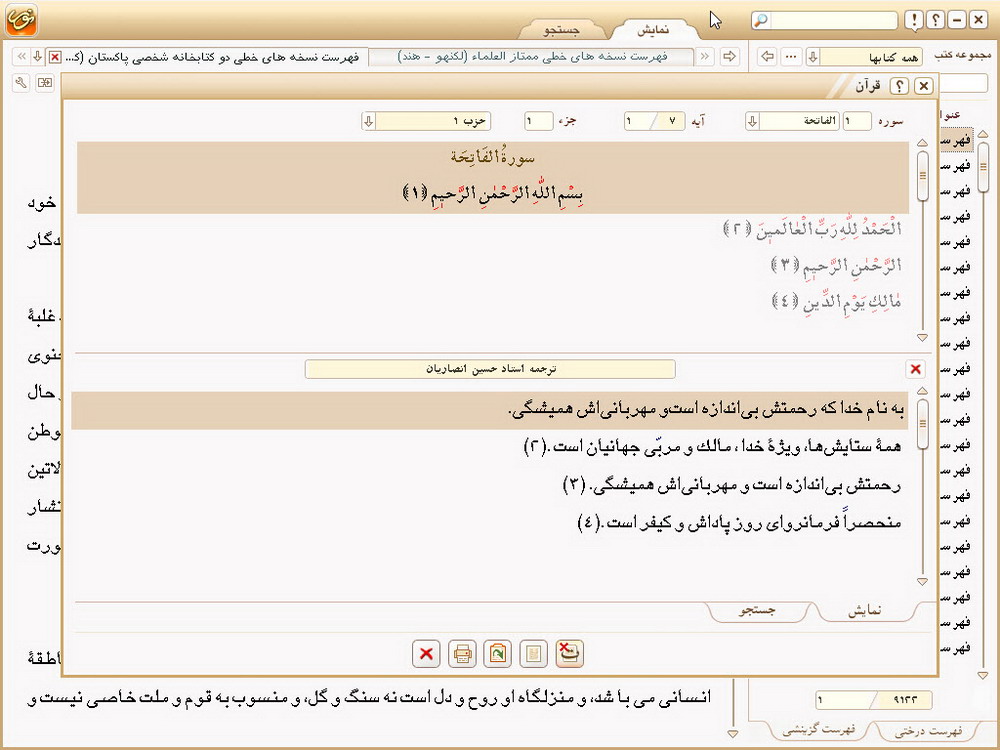Click the wrench settings icon at left
This screenshot has height=750, width=1000.
[21, 83]
